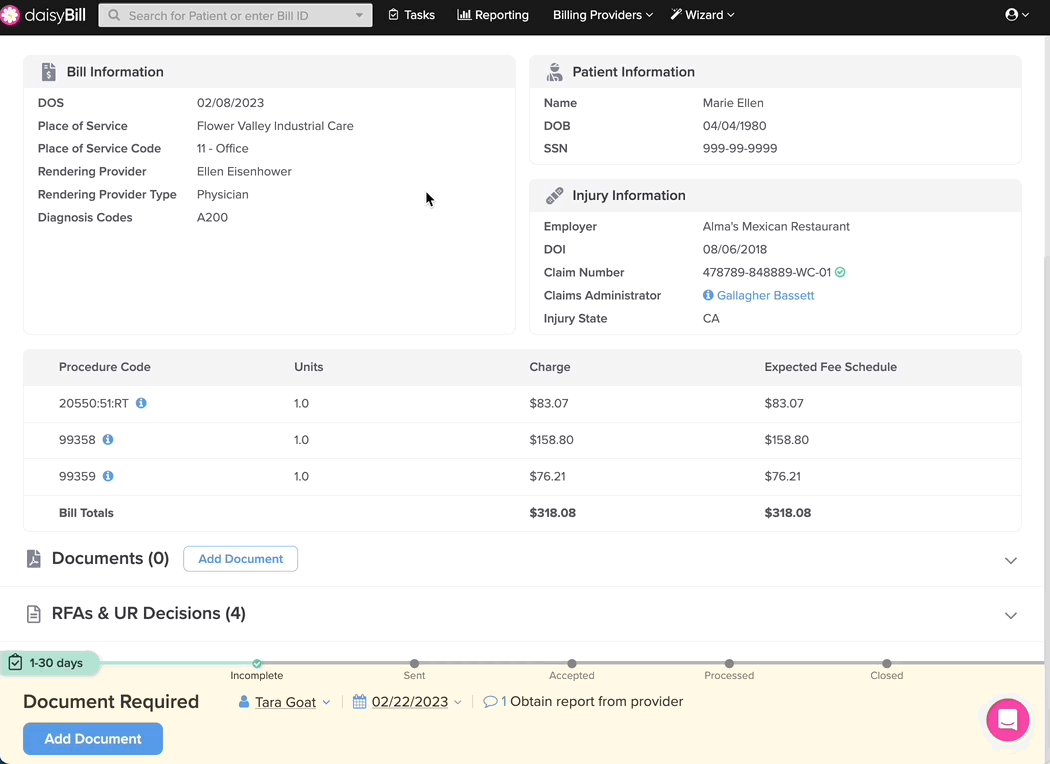Click info icon beside procedure code 99358
This screenshot has width=1050, height=764.
[108, 439]
